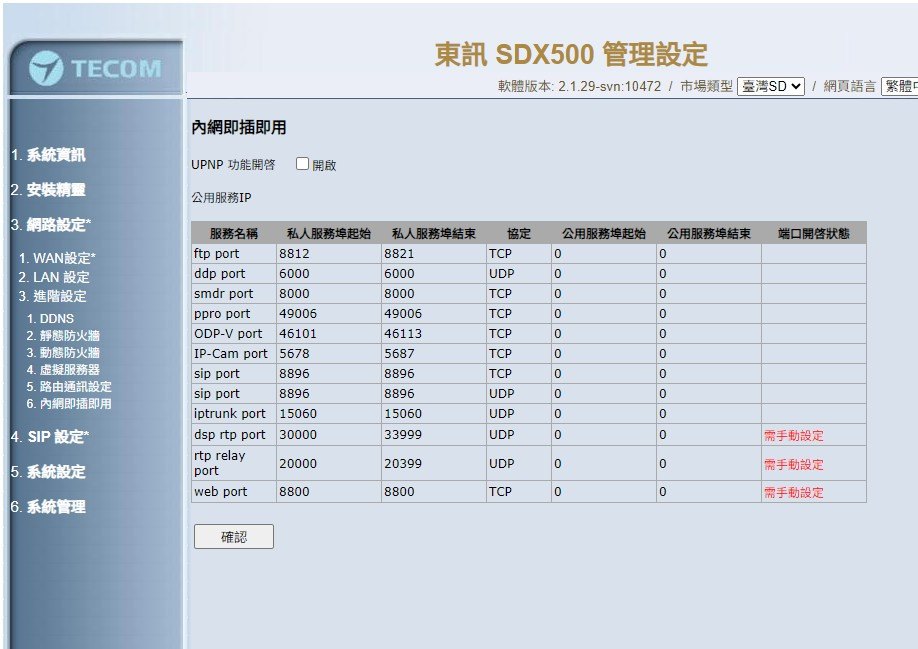Click 需手動設定 status in web port row
Viewport: 918px width, 649px height.
[x=794, y=493]
